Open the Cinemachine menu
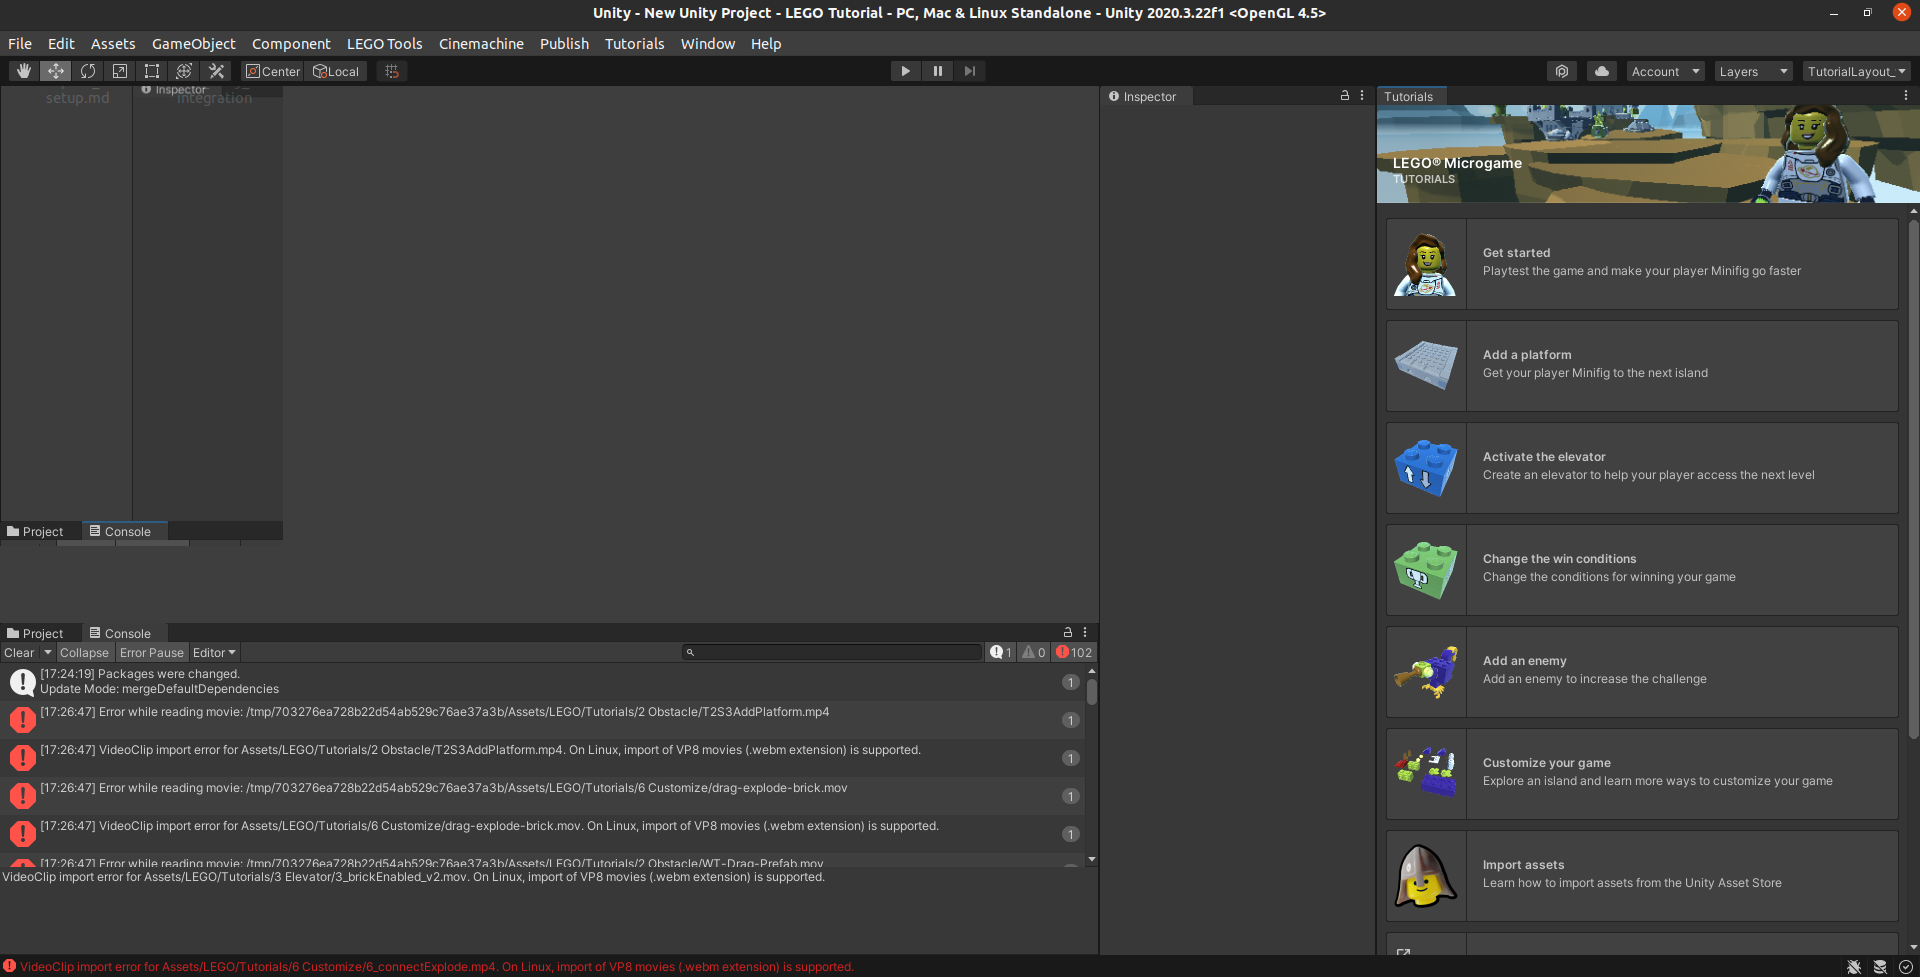Image resolution: width=1920 pixels, height=977 pixels. point(481,44)
